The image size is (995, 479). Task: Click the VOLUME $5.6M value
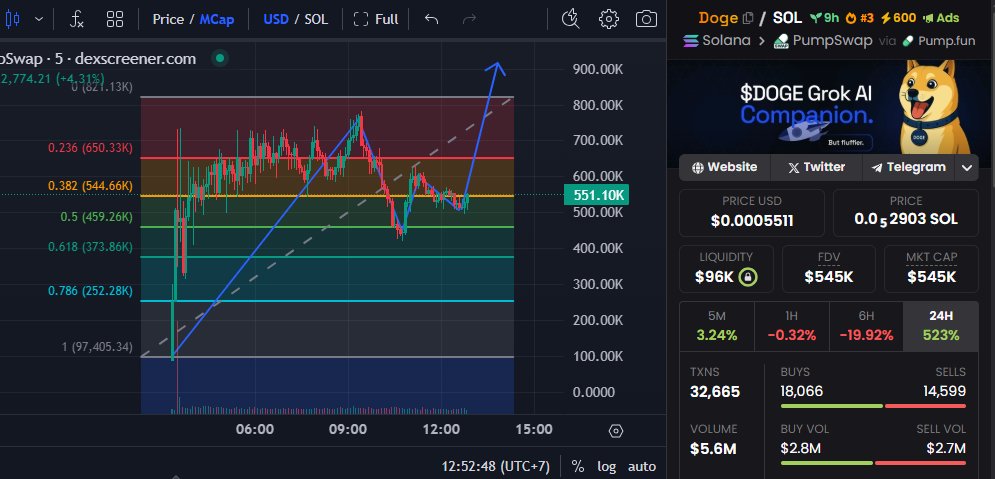[x=713, y=449]
